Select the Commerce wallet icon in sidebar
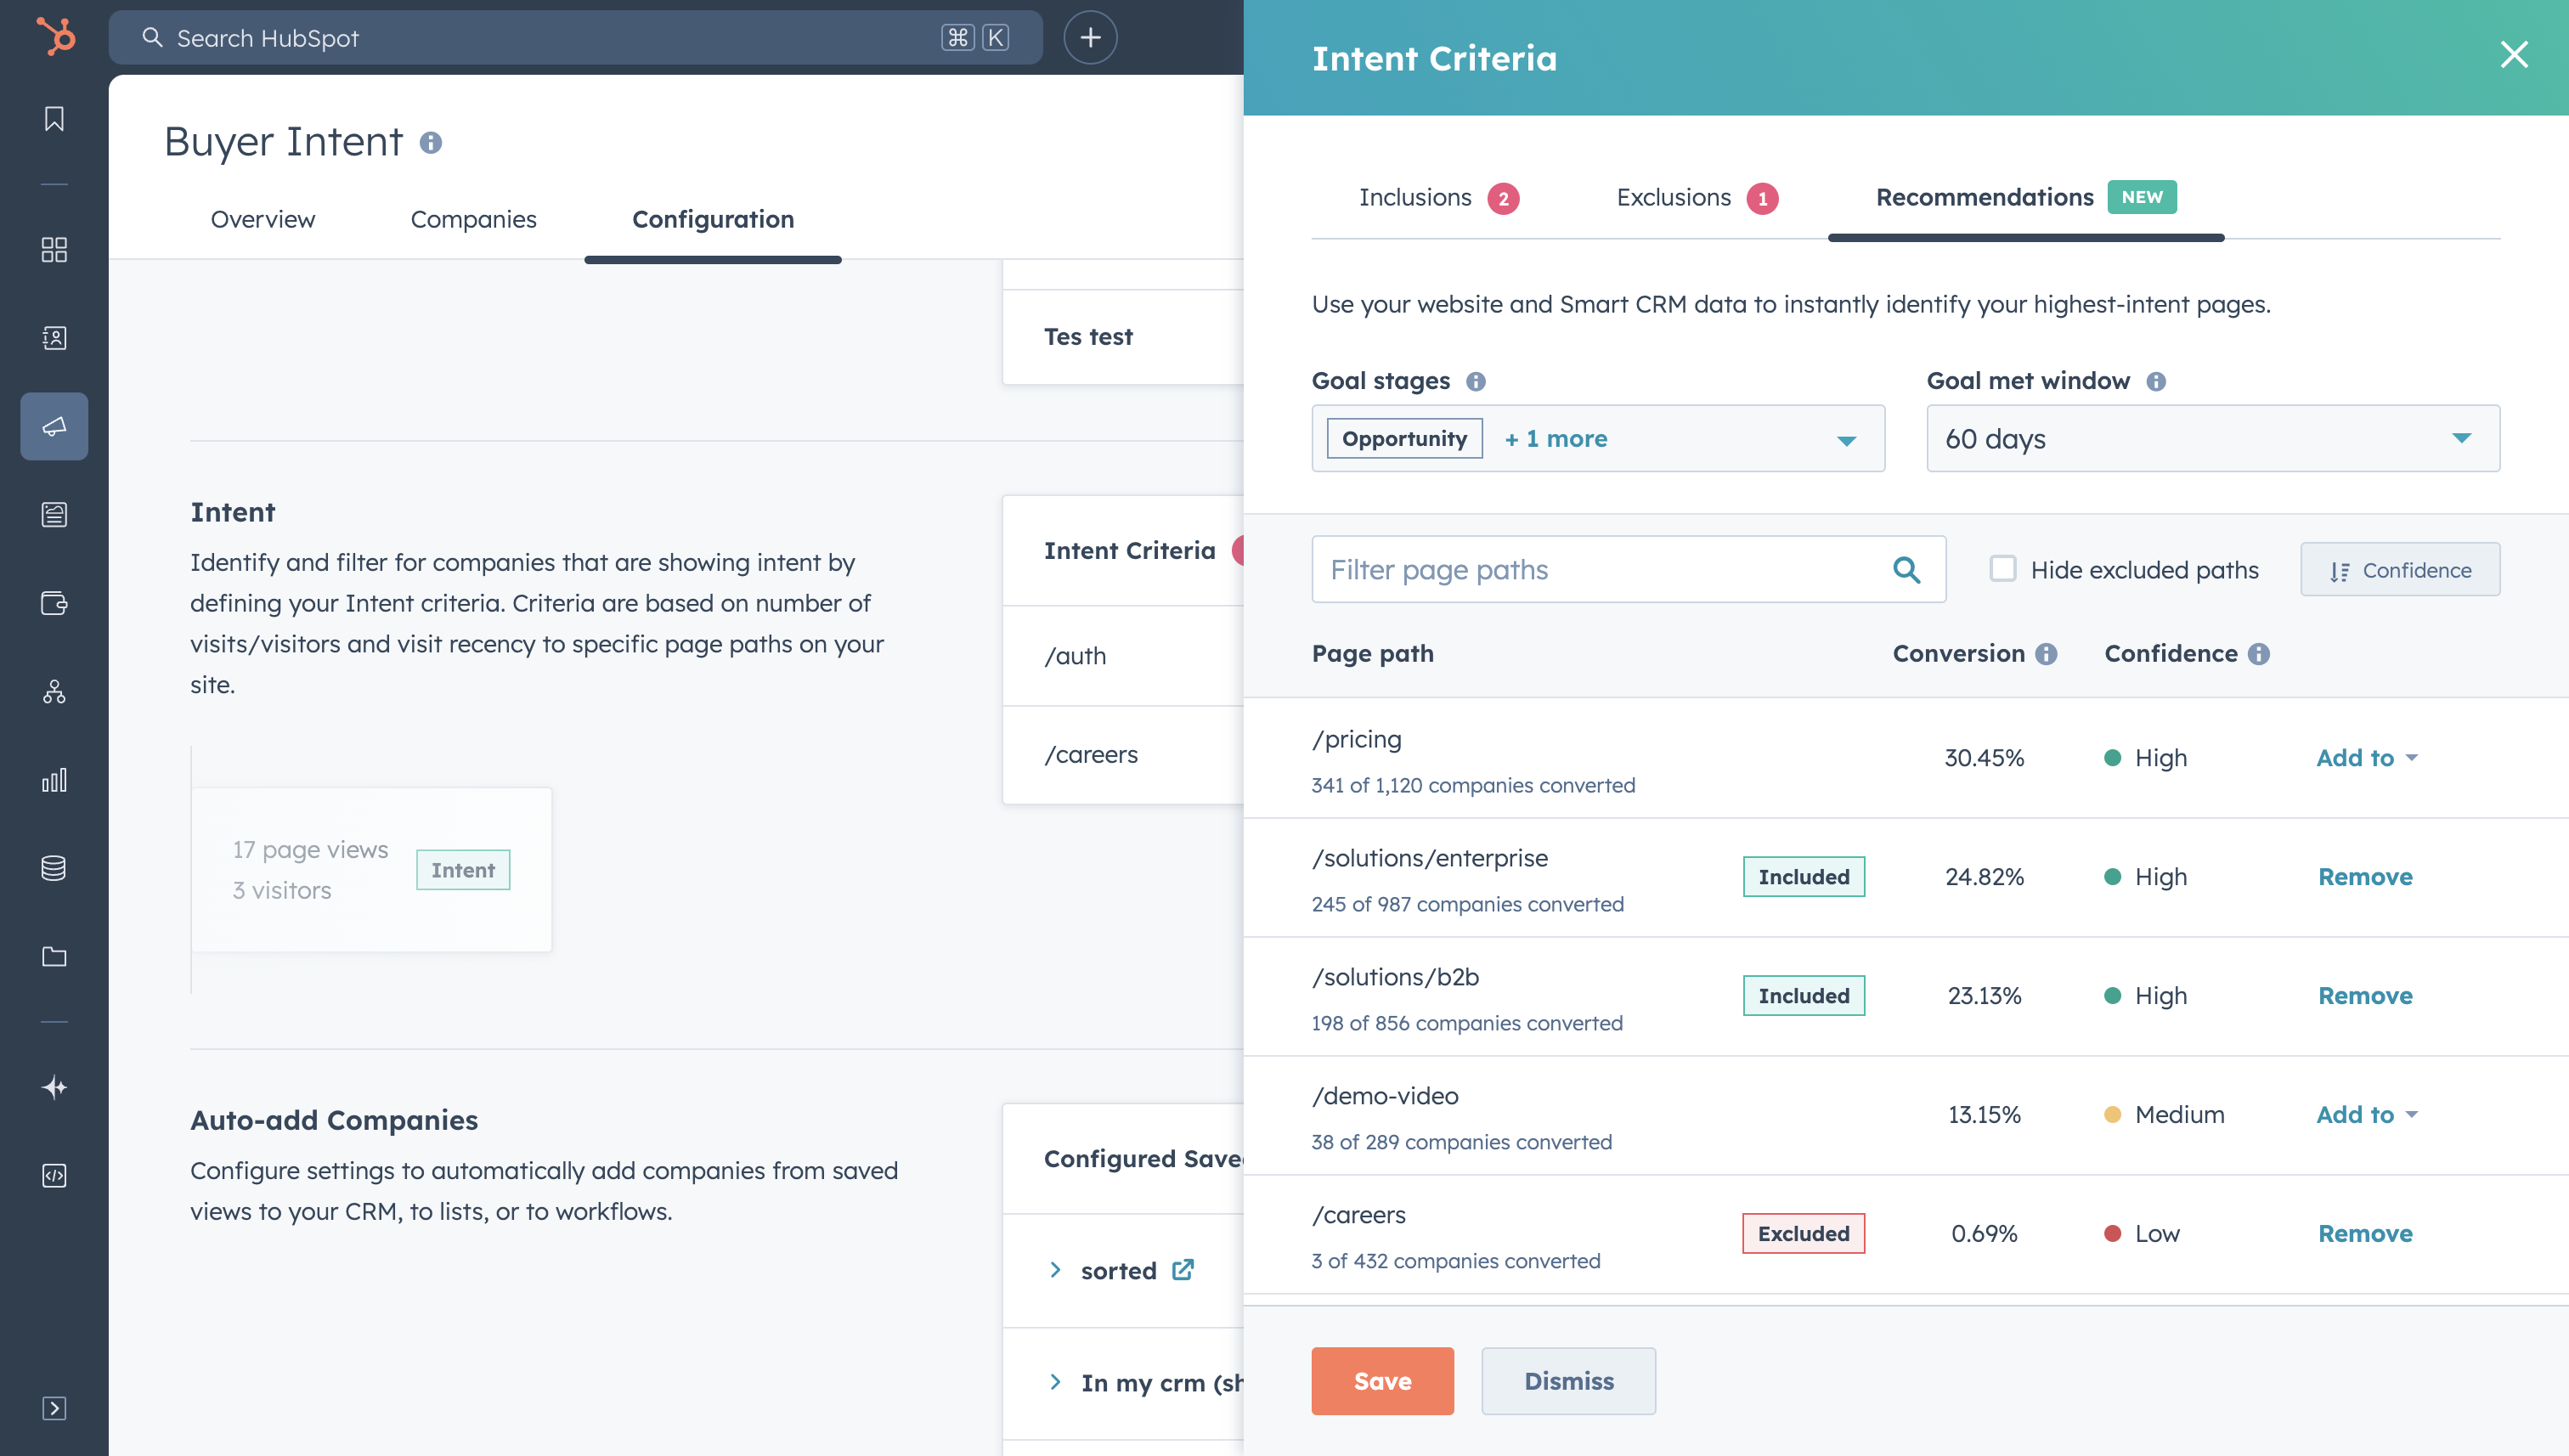Screen dimensions: 2569x1456 [54, 602]
